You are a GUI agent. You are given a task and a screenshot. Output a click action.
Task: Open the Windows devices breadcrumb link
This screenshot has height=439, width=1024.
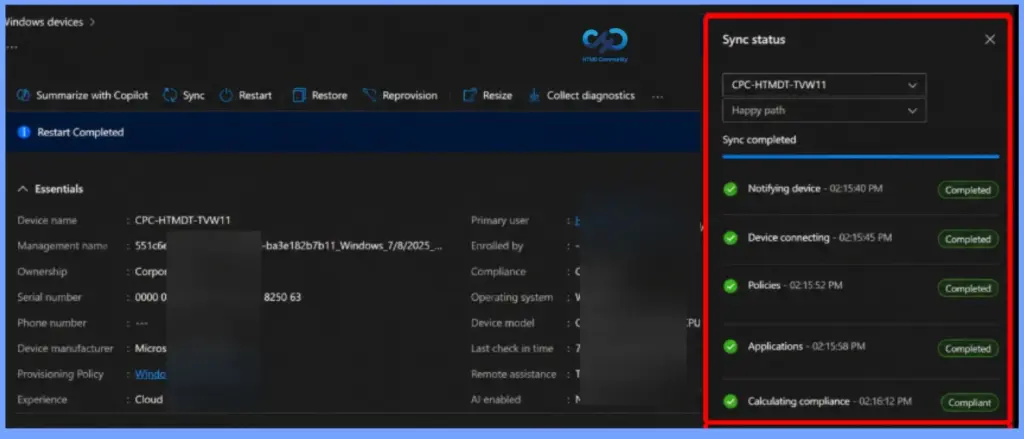tap(44, 22)
